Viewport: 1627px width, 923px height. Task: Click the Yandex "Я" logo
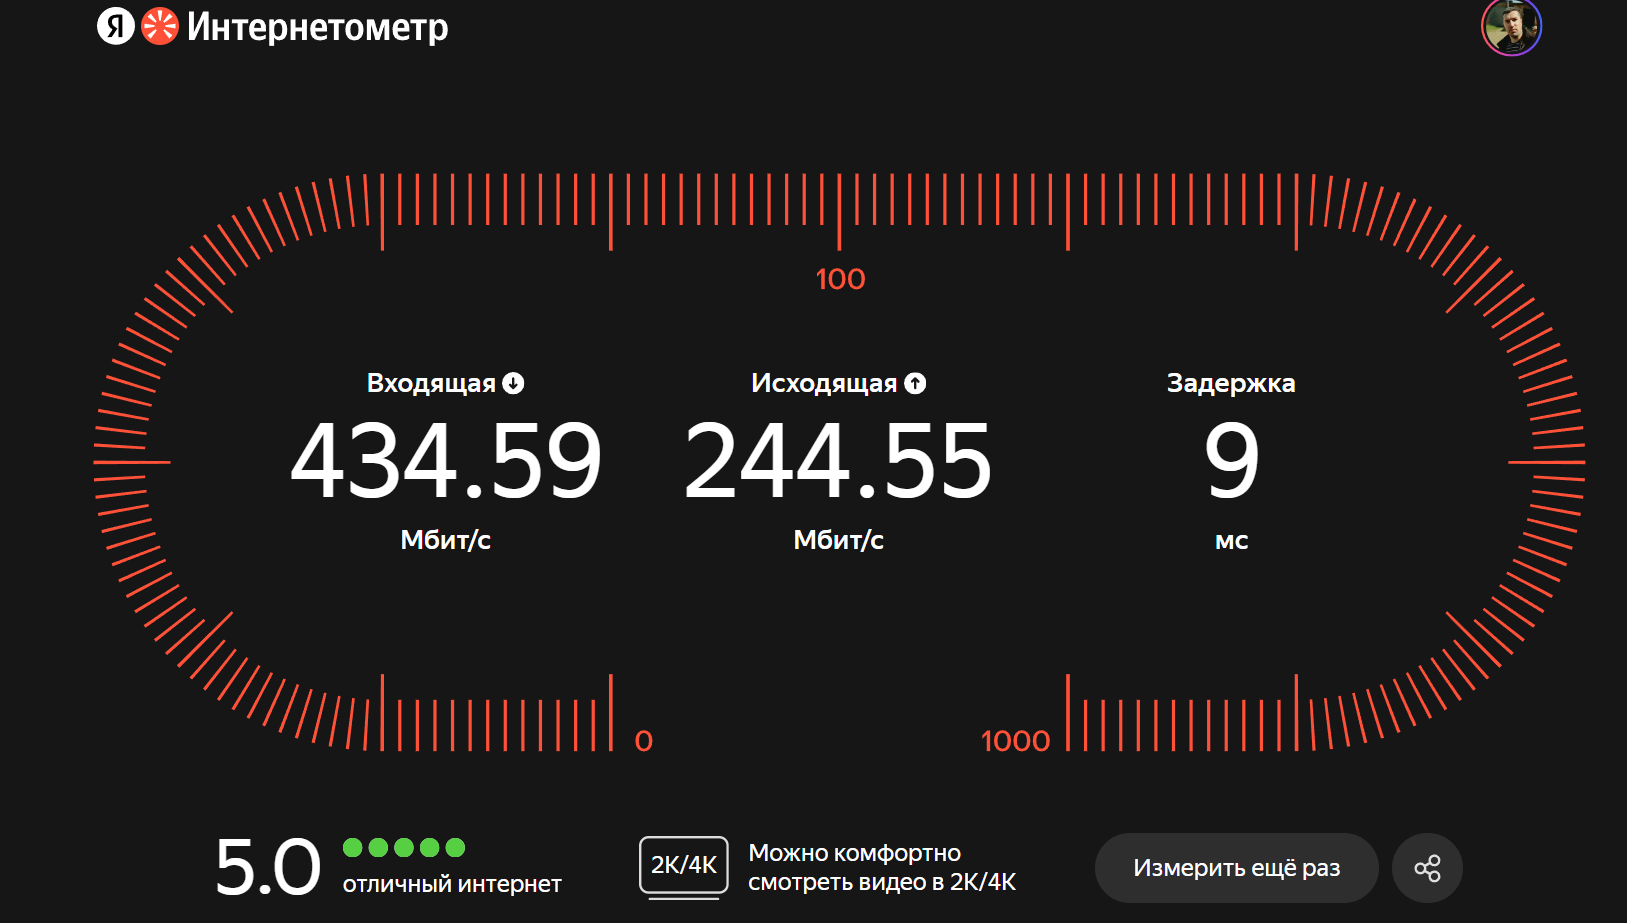(x=115, y=27)
